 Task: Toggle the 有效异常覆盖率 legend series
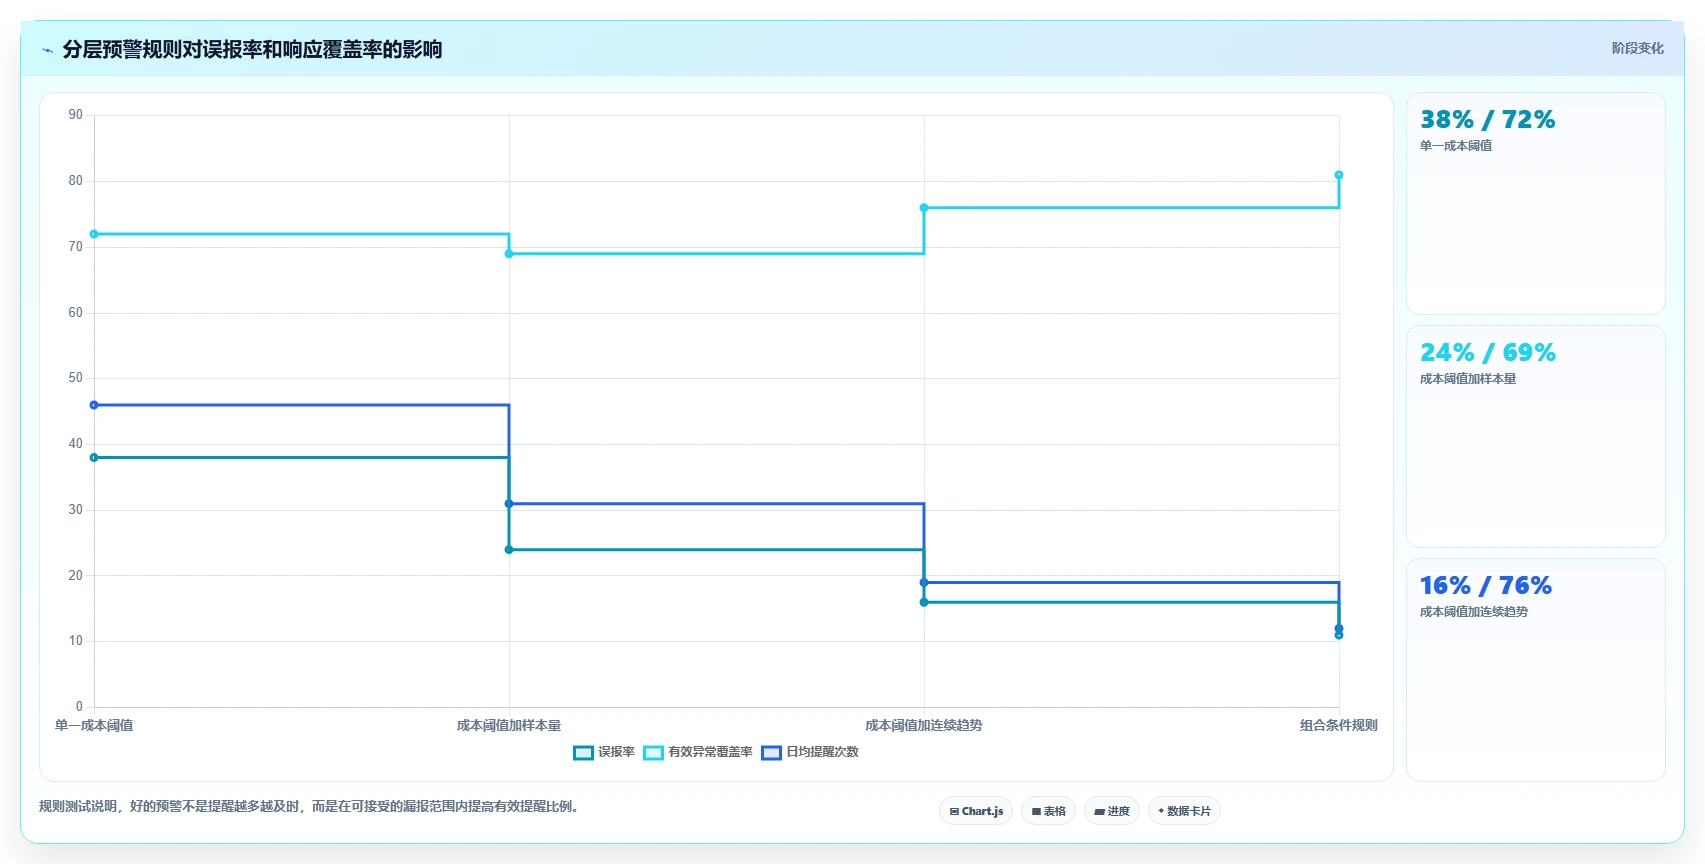(698, 752)
